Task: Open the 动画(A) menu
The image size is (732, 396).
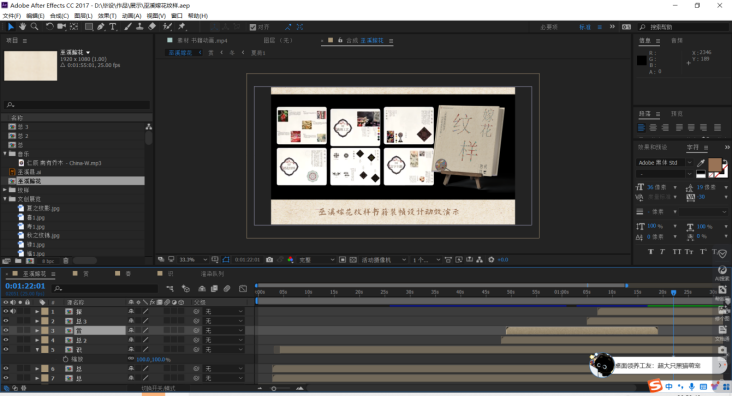Action: pyautogui.click(x=131, y=16)
